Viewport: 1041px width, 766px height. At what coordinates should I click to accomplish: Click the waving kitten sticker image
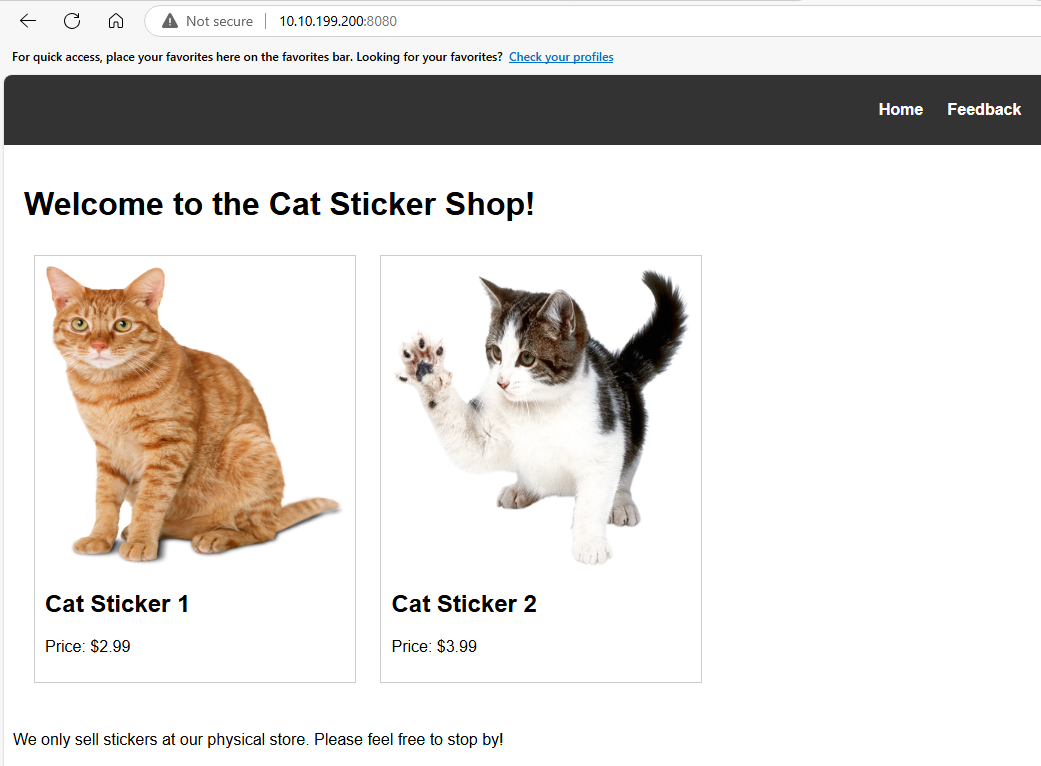pyautogui.click(x=540, y=416)
